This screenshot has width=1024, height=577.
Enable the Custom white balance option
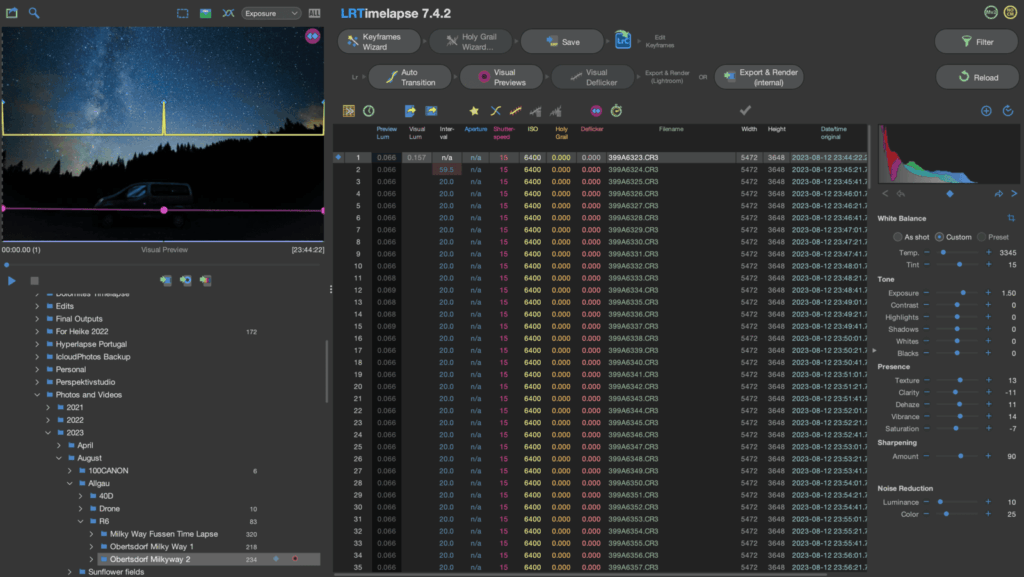[x=939, y=237]
